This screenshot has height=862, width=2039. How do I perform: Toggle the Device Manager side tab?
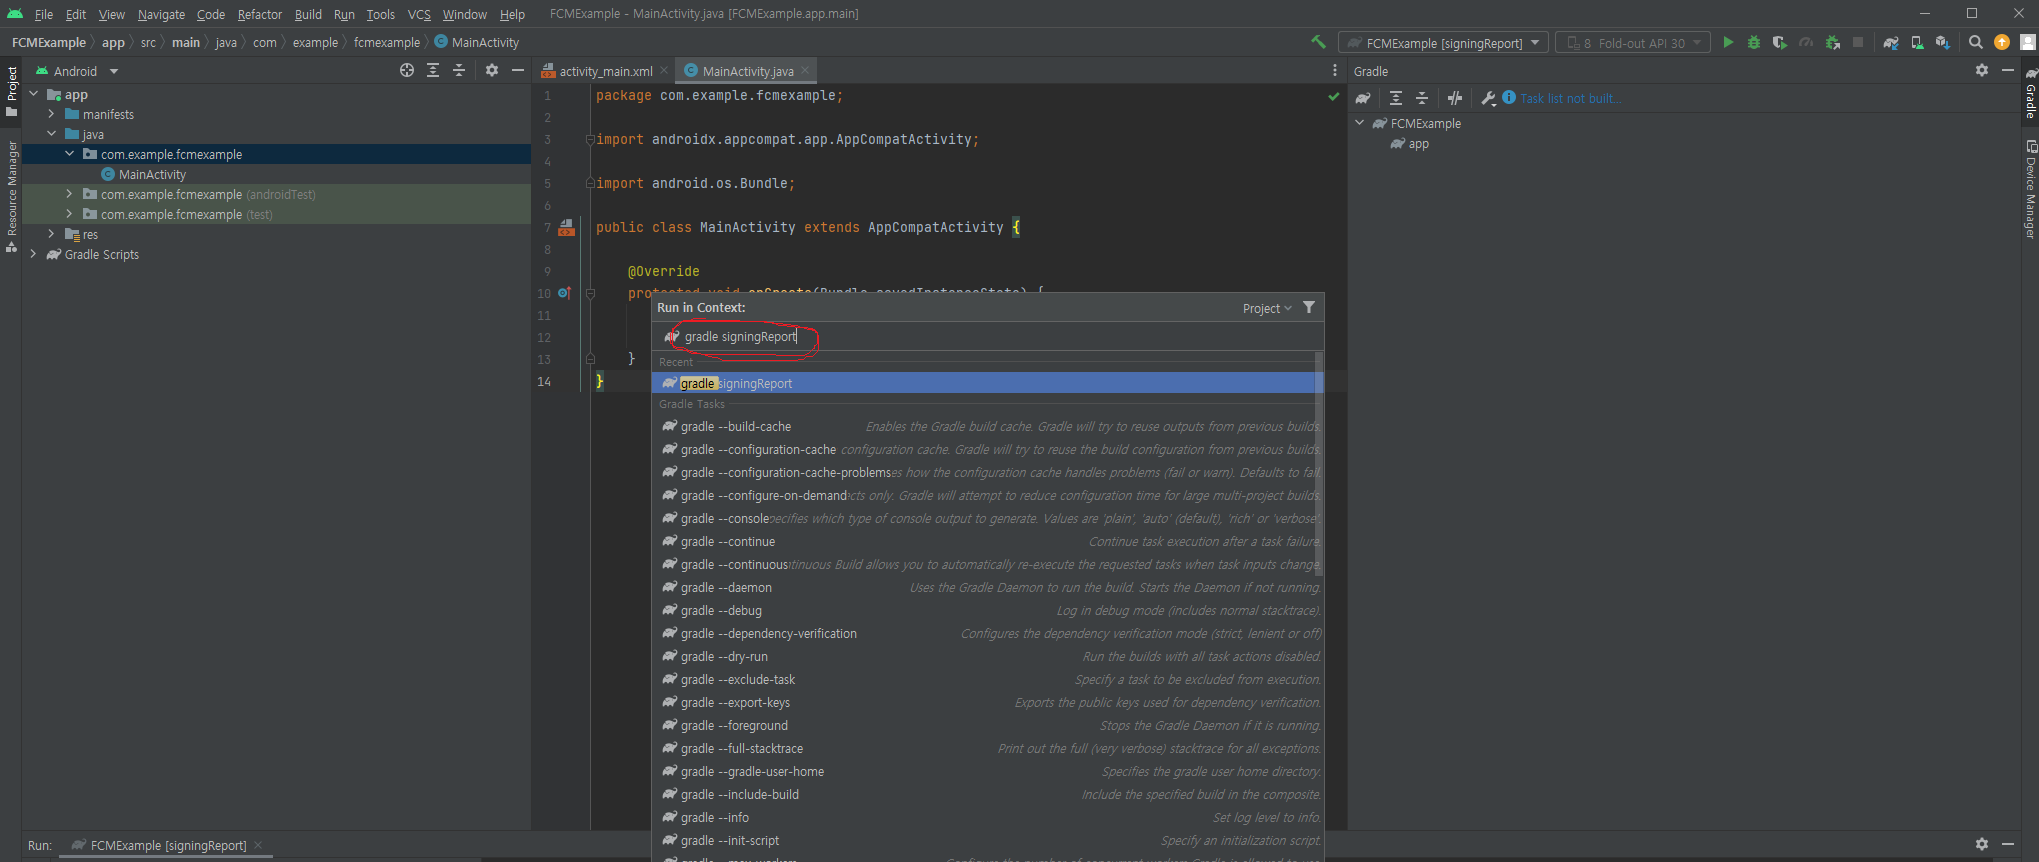2030,189
